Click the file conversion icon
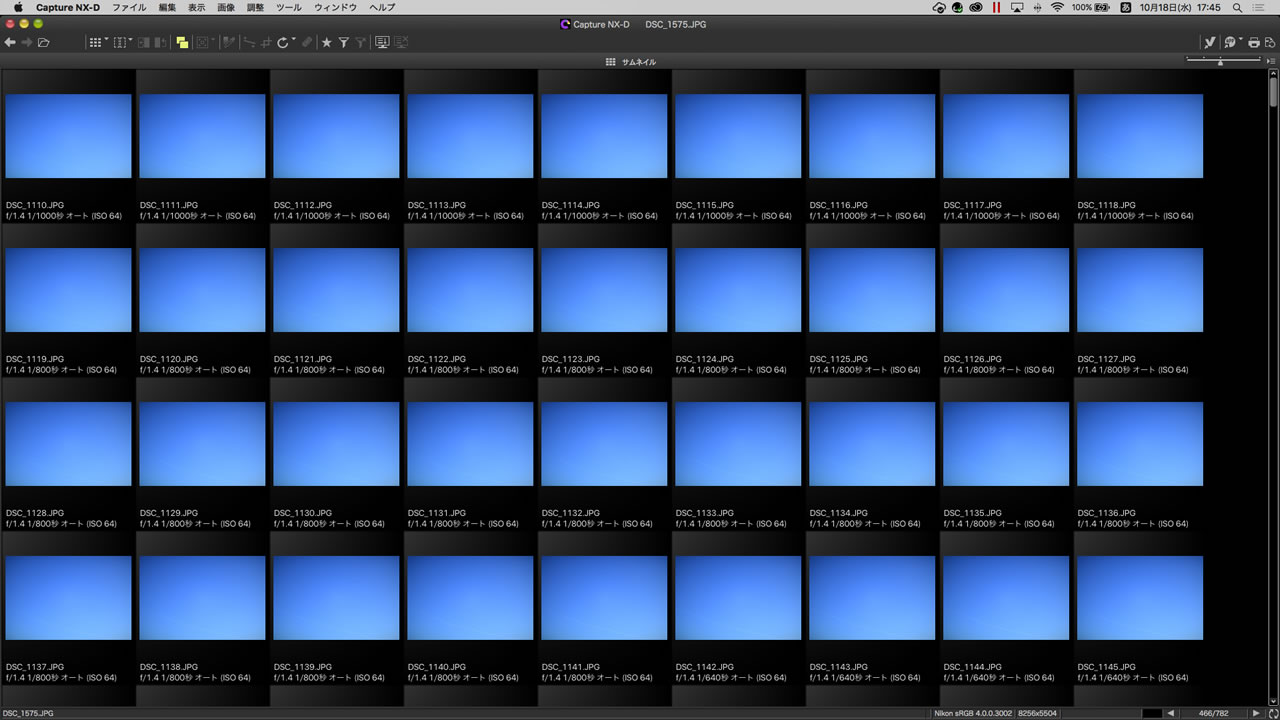The width and height of the screenshot is (1280, 720). [x=1230, y=42]
